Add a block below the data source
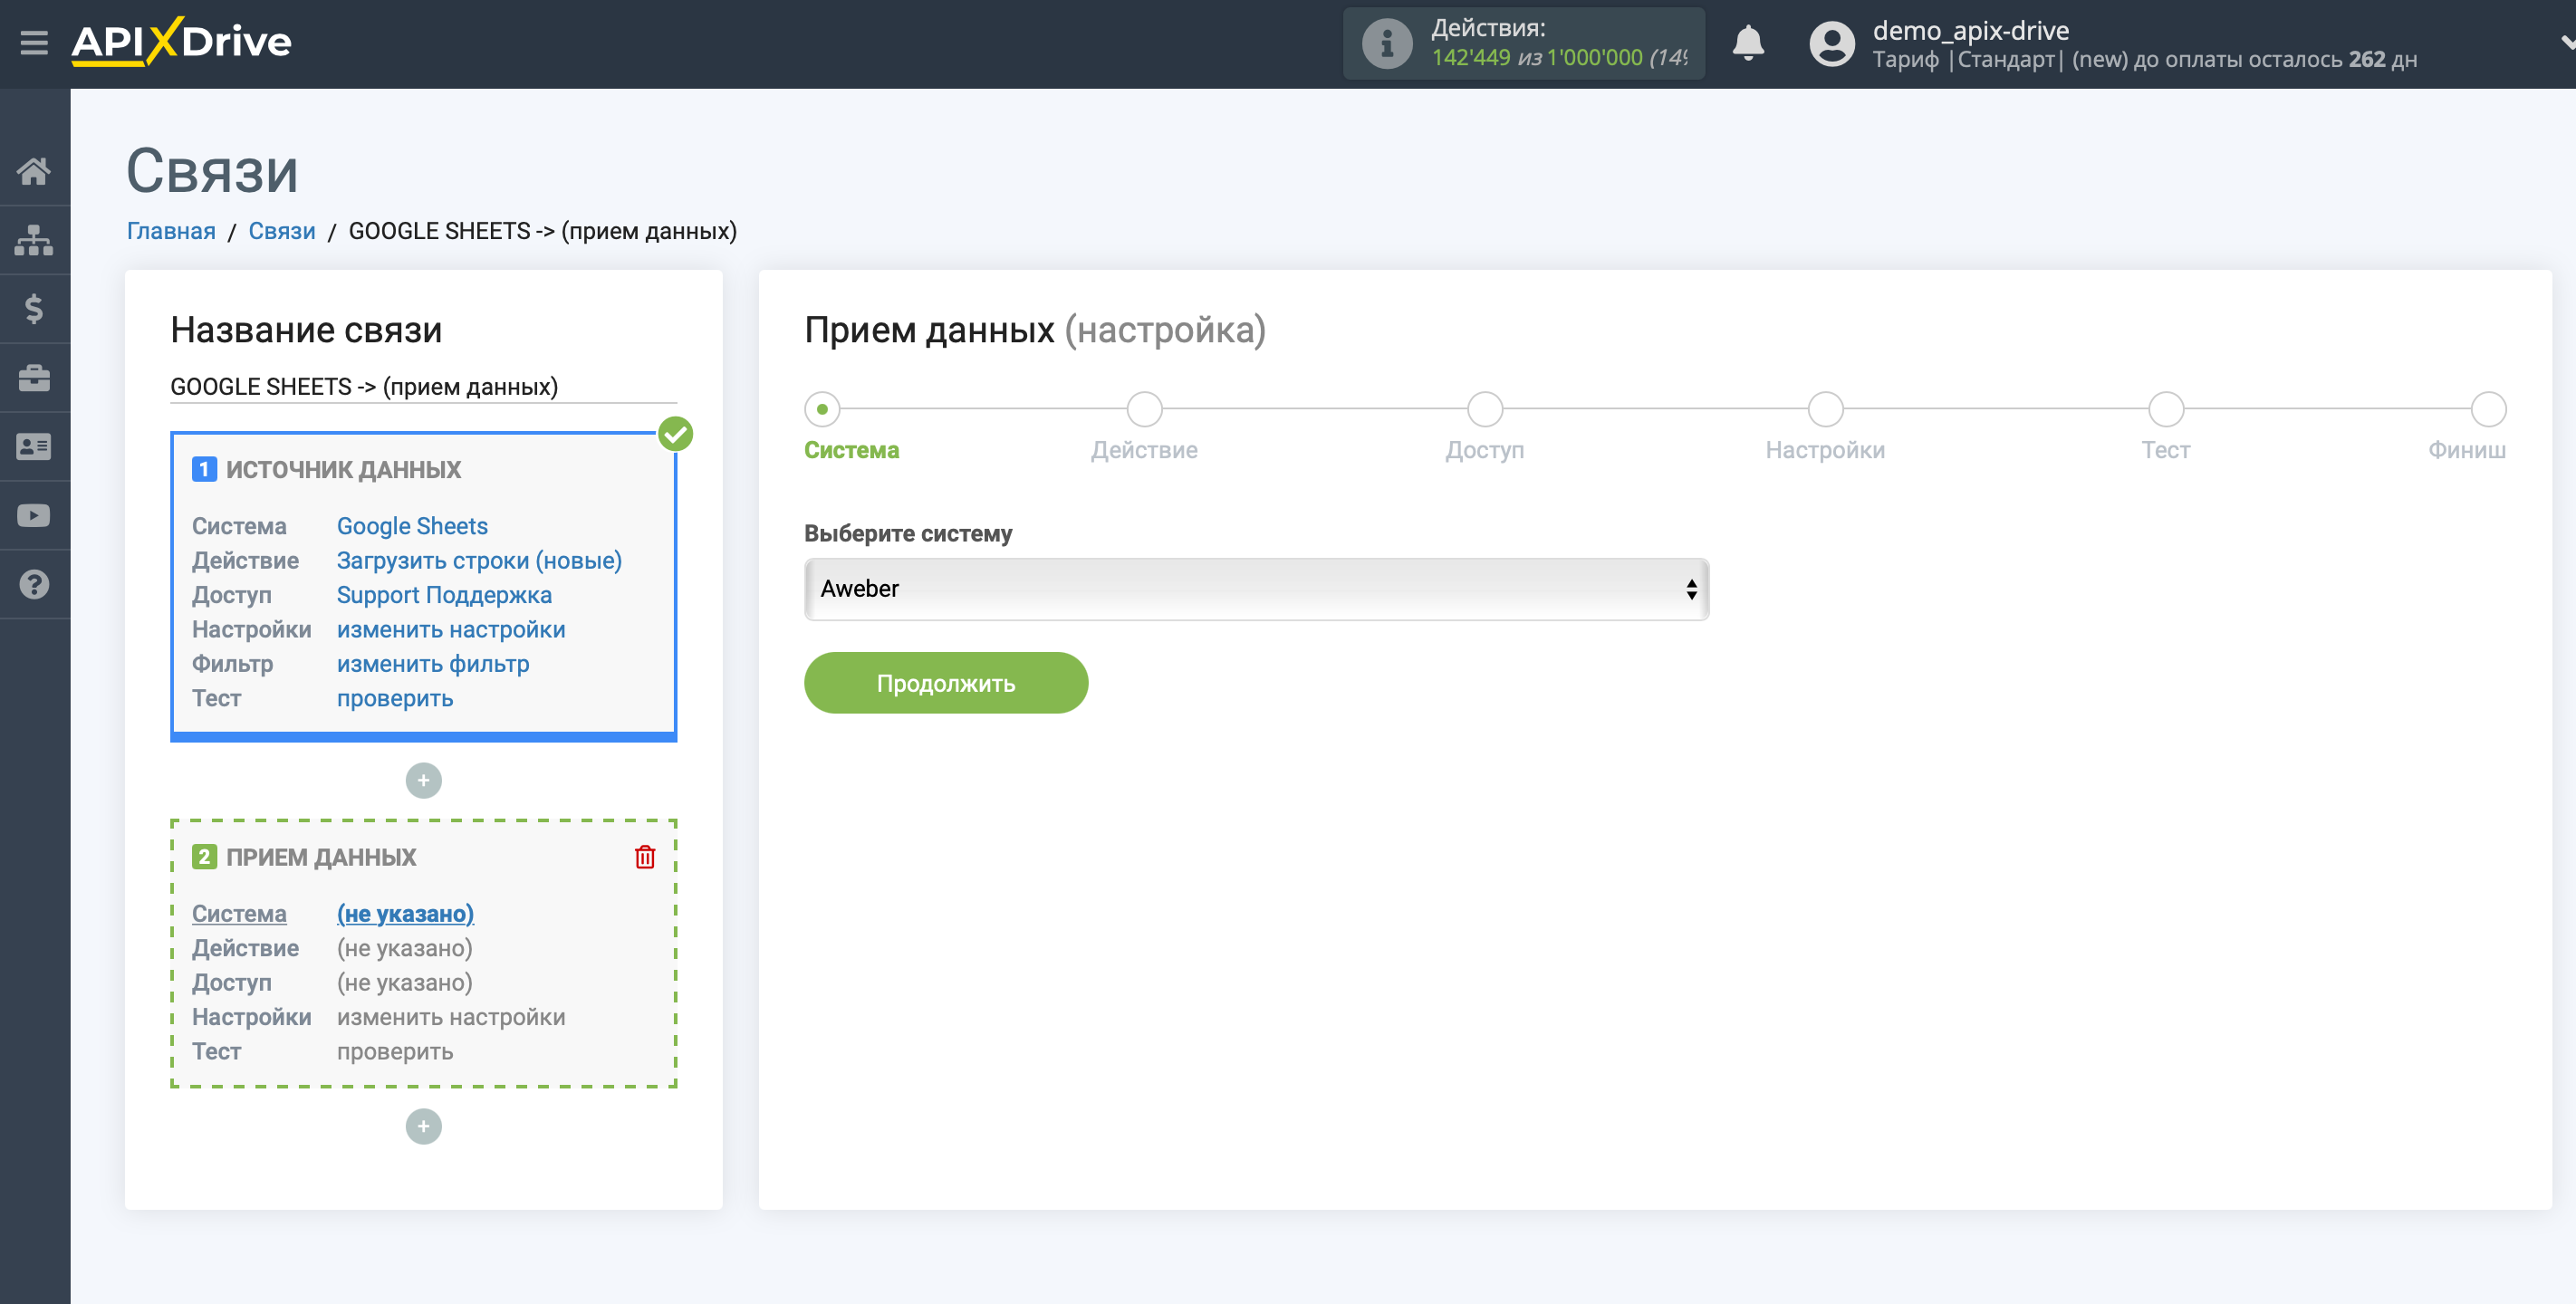2576x1304 pixels. pos(423,781)
